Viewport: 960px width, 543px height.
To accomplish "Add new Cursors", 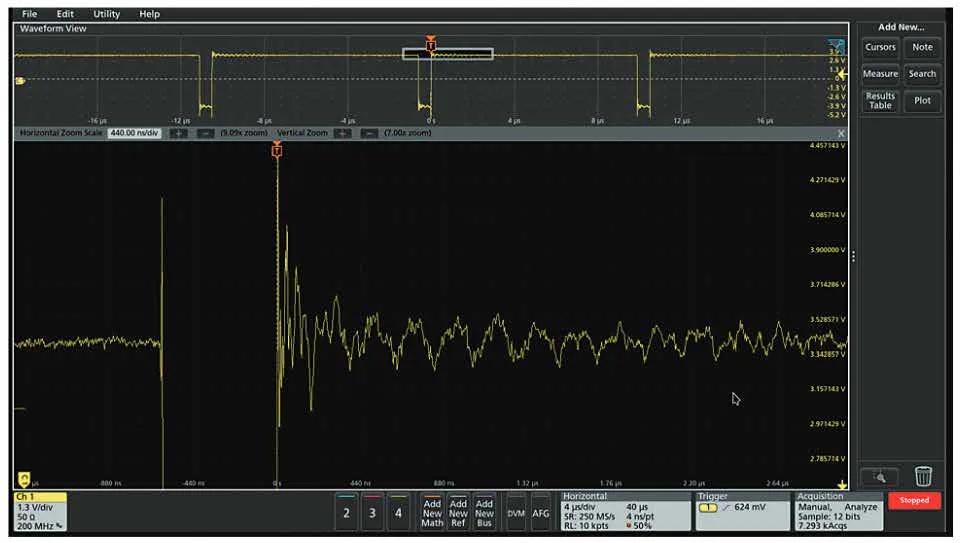I will pyautogui.click(x=880, y=47).
